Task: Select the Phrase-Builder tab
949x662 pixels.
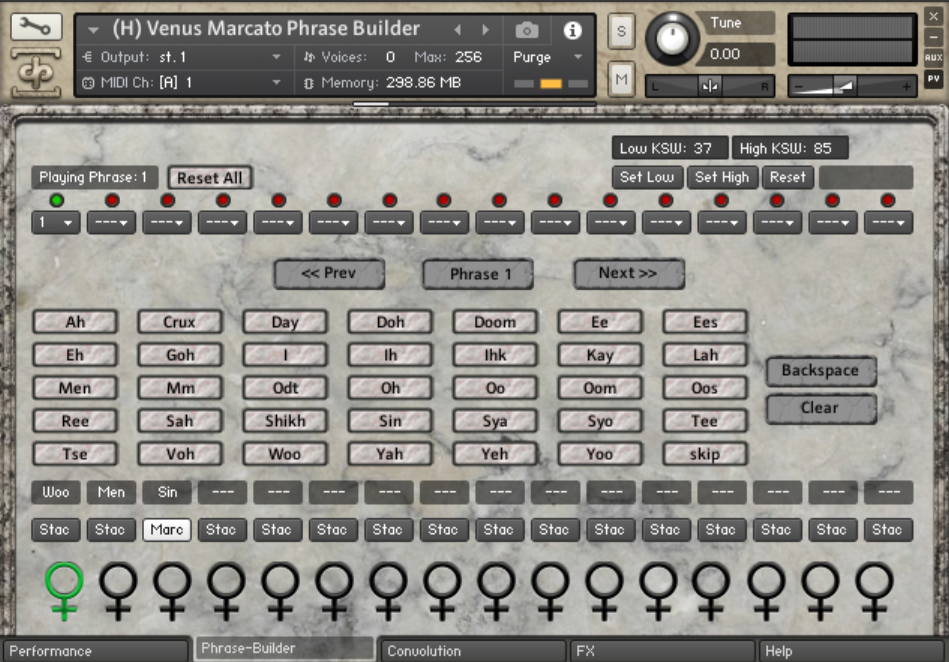Action: pyautogui.click(x=284, y=648)
